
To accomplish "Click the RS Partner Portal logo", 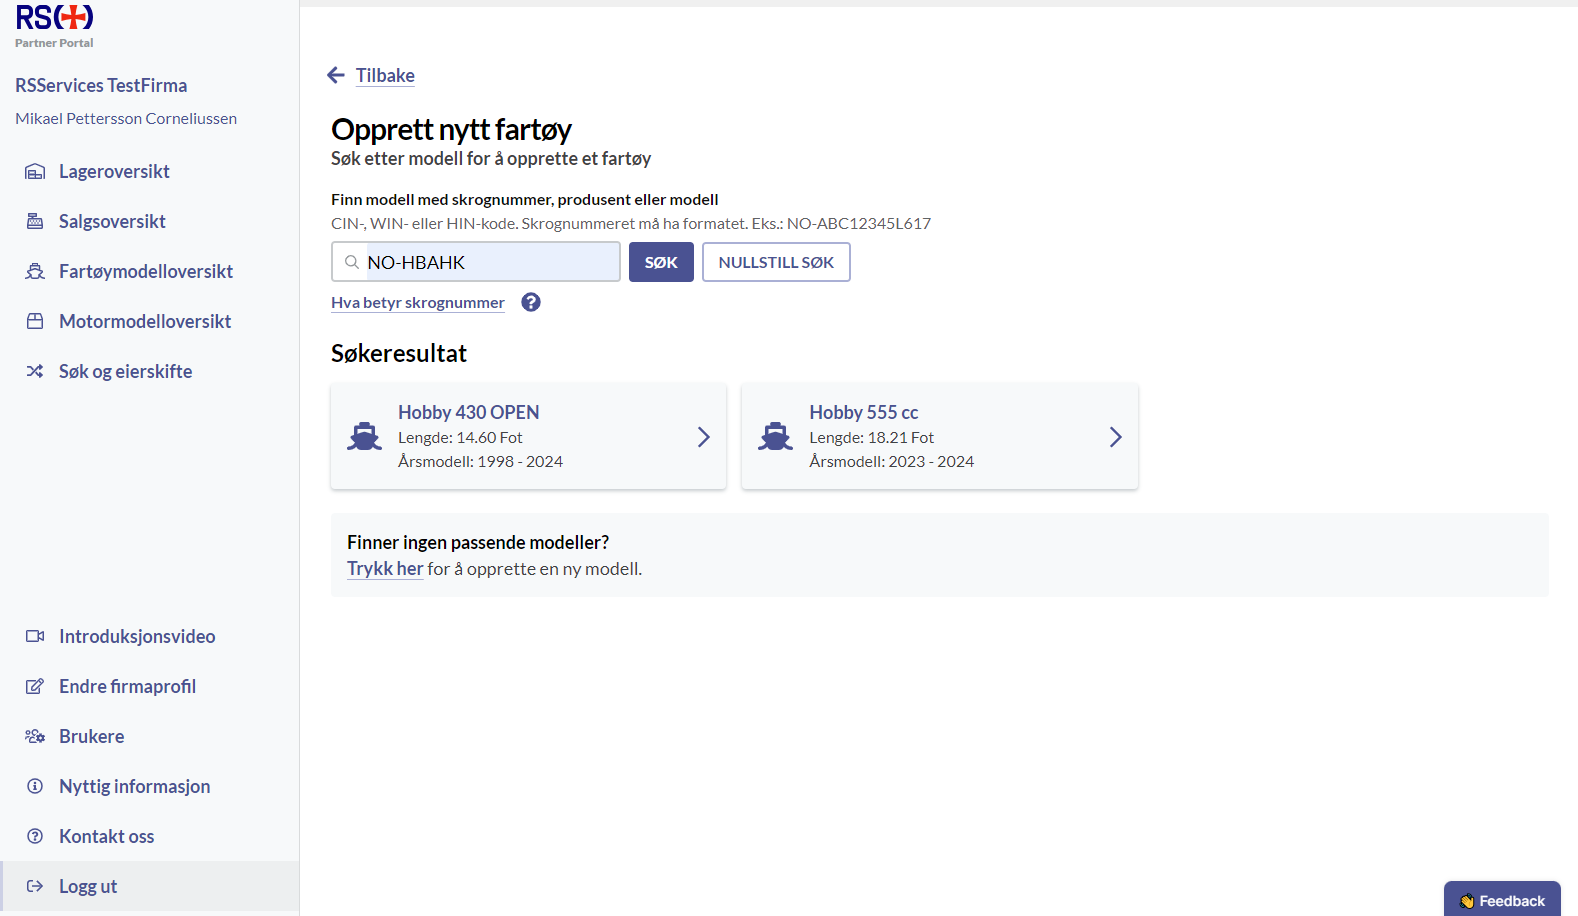I will (x=55, y=26).
